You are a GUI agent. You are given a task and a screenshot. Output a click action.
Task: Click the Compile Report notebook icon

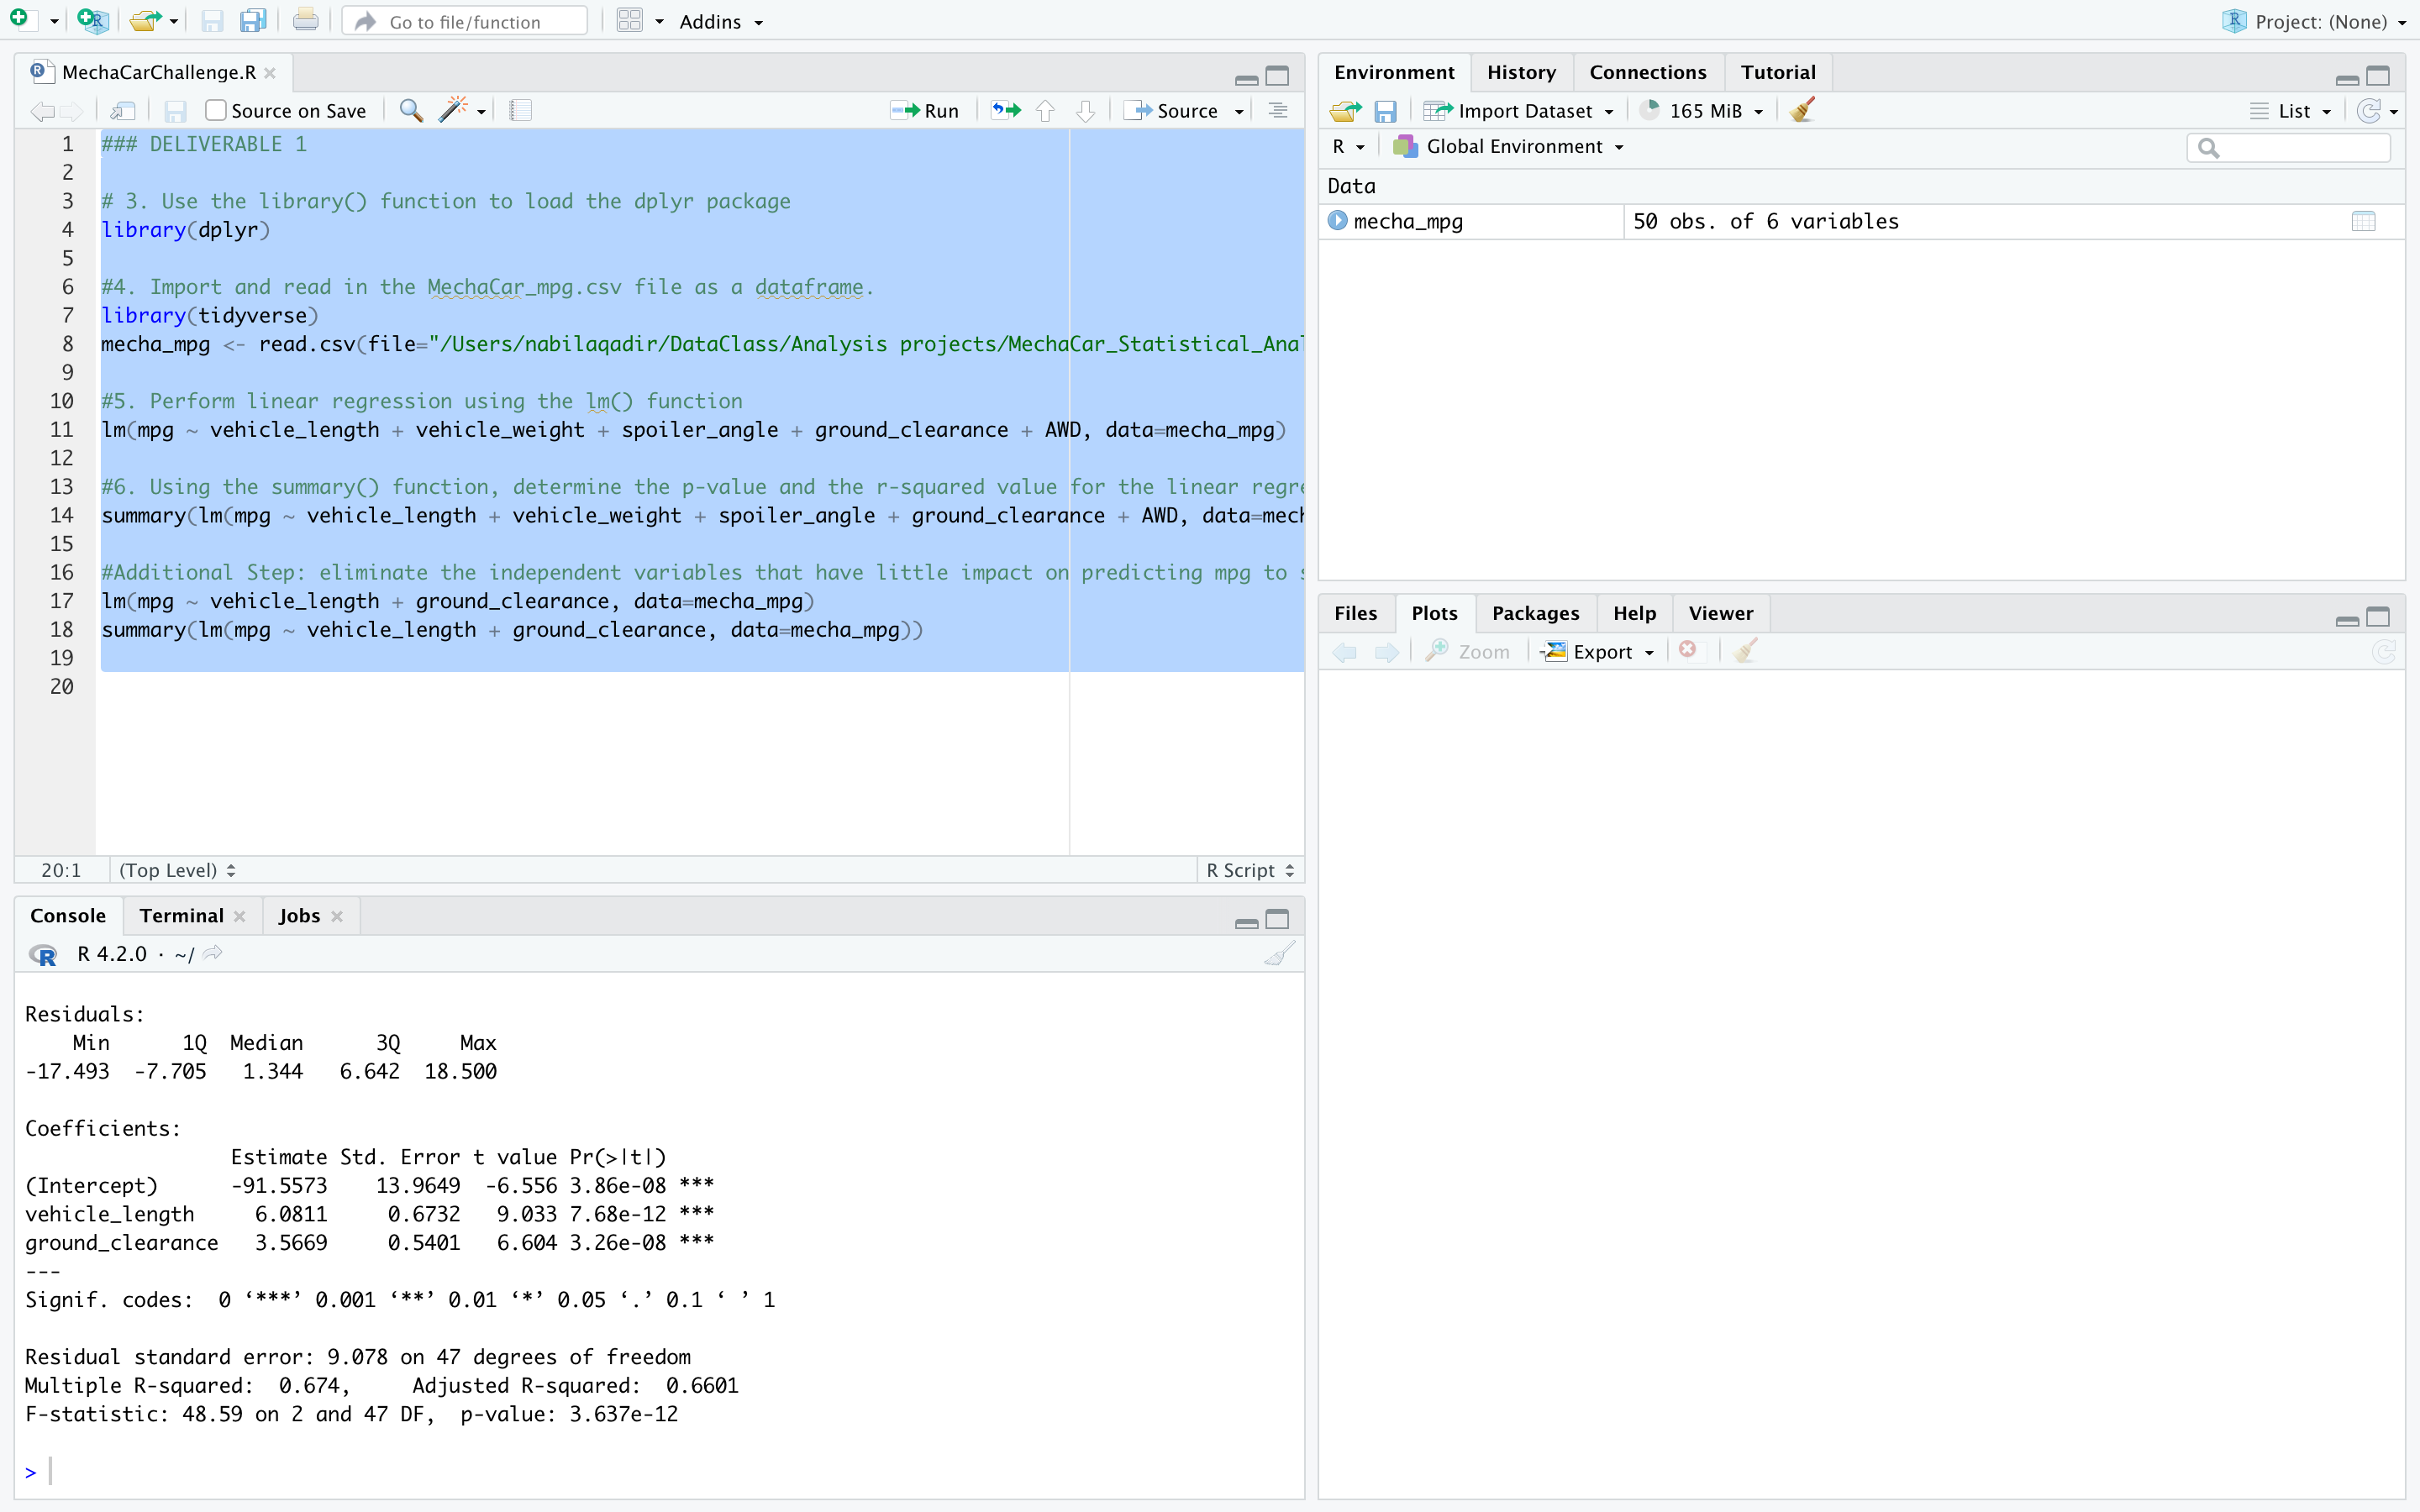pyautogui.click(x=520, y=110)
